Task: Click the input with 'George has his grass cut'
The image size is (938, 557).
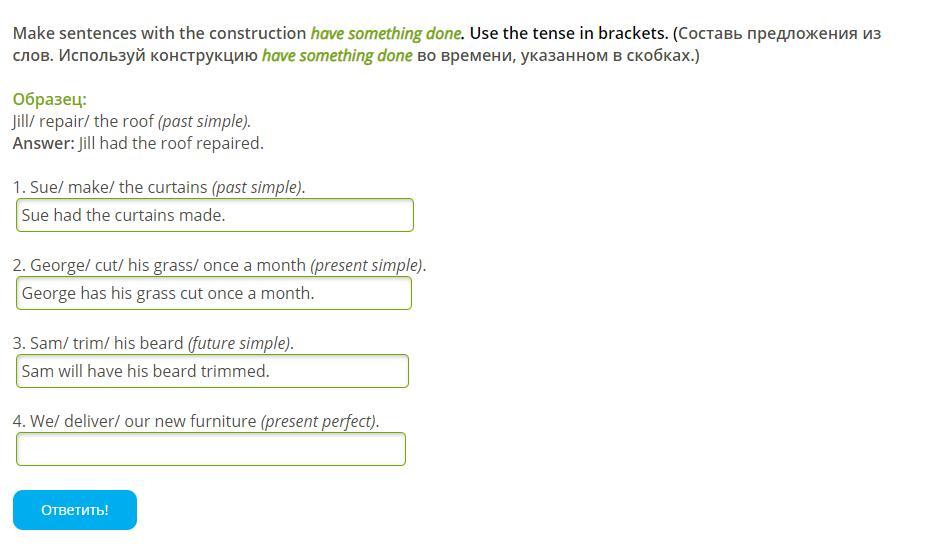Action: (214, 293)
